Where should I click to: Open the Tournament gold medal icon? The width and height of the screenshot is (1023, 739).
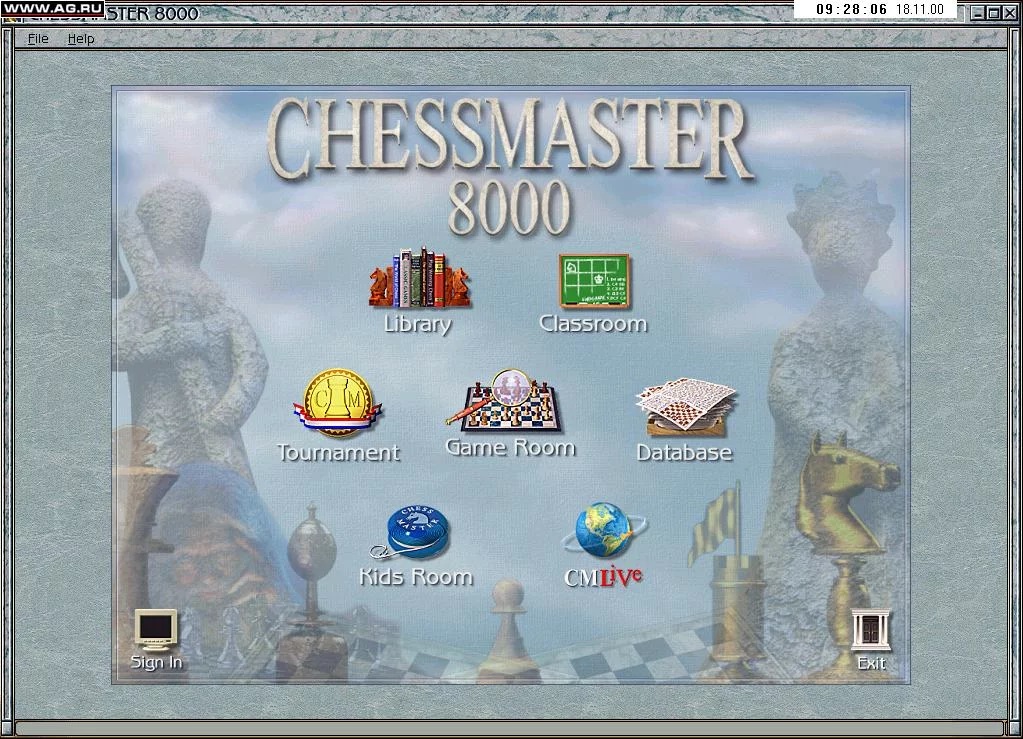(x=337, y=403)
